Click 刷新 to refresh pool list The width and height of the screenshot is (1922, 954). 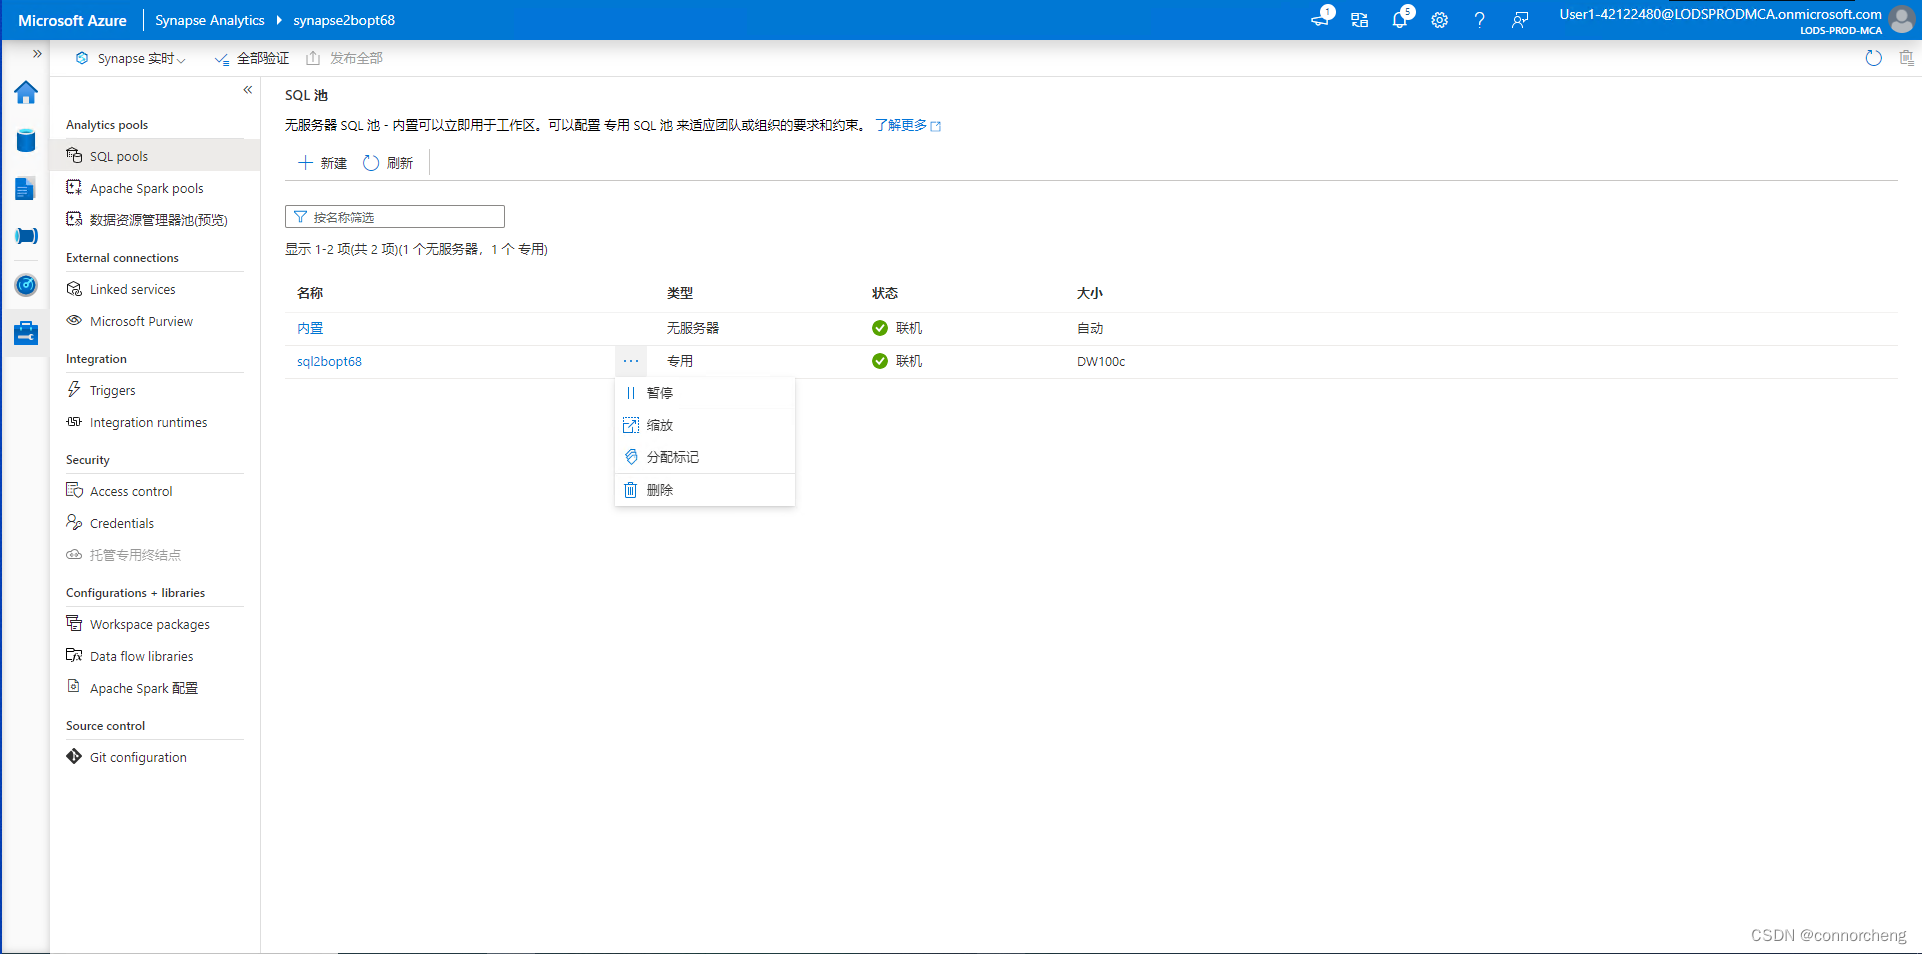pos(388,163)
